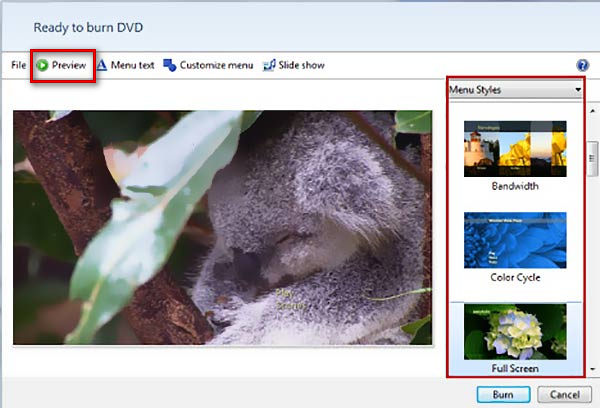Viewport: 600px width, 408px height.
Task: Click the Burn button
Action: tap(503, 395)
